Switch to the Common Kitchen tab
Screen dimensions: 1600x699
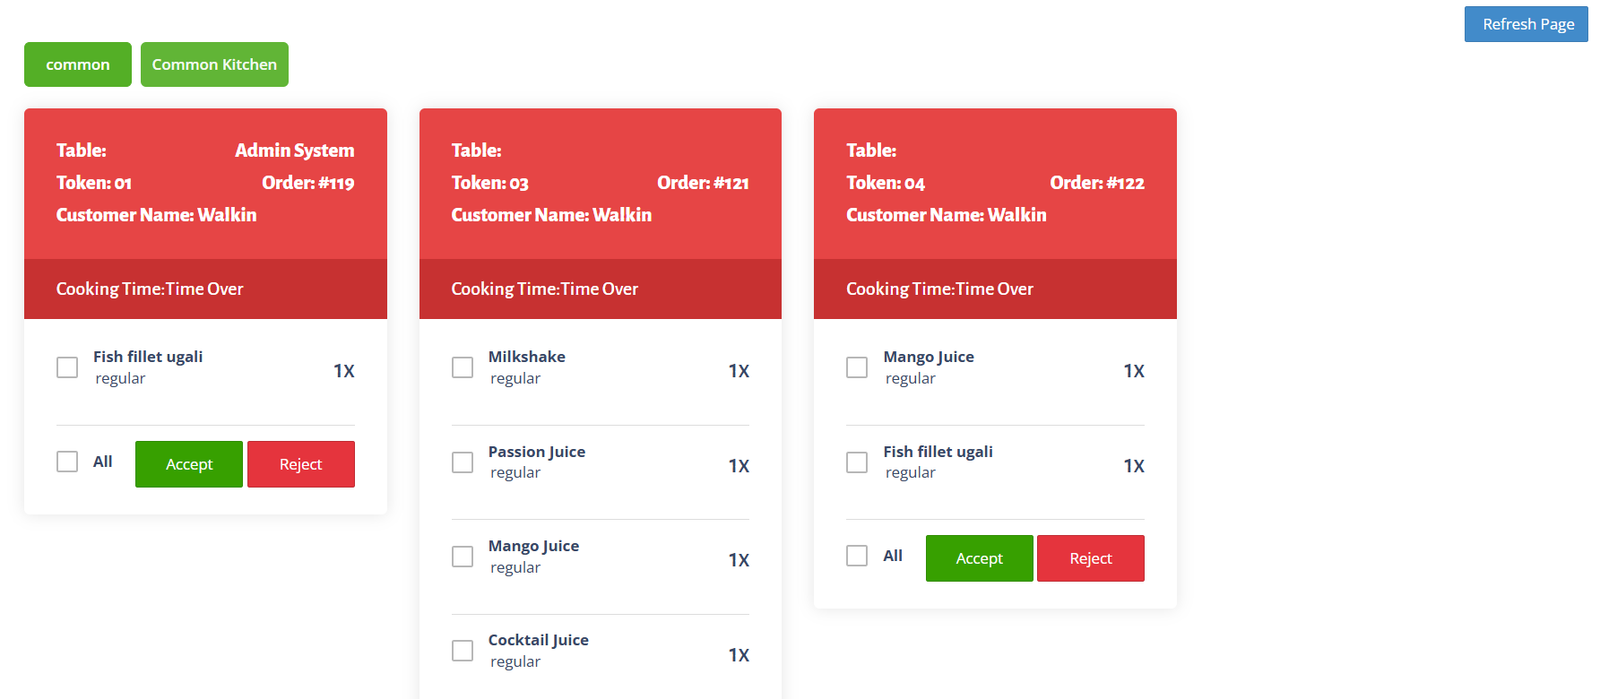click(x=214, y=64)
